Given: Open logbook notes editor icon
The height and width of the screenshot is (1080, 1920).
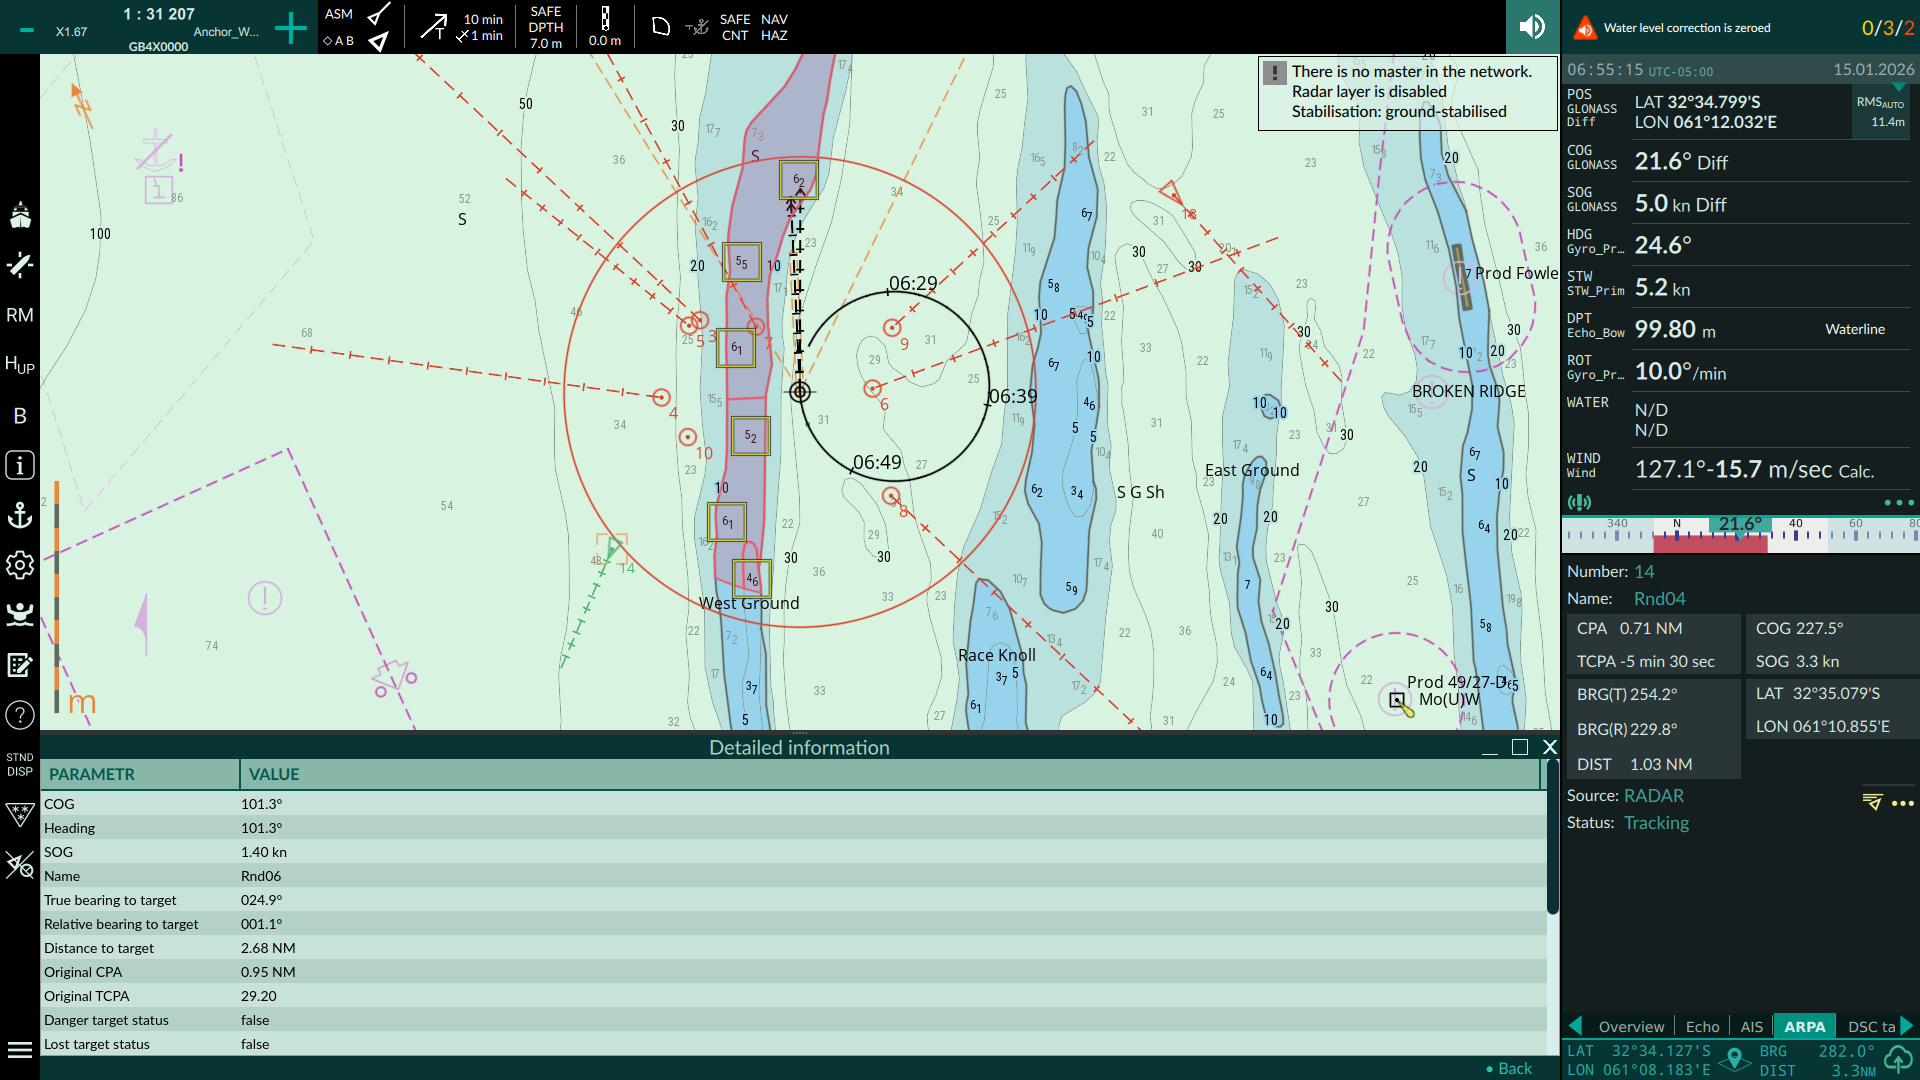Looking at the screenshot, I should (x=20, y=665).
